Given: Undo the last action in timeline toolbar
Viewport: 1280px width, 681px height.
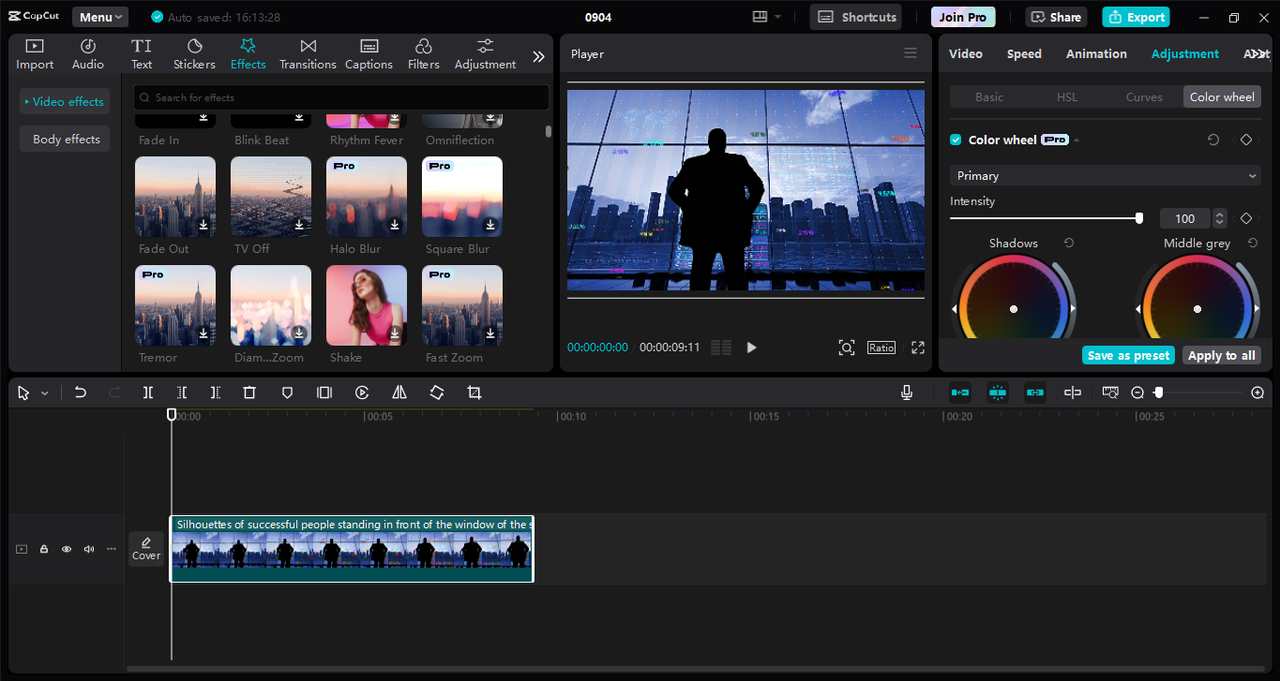Looking at the screenshot, I should point(81,393).
